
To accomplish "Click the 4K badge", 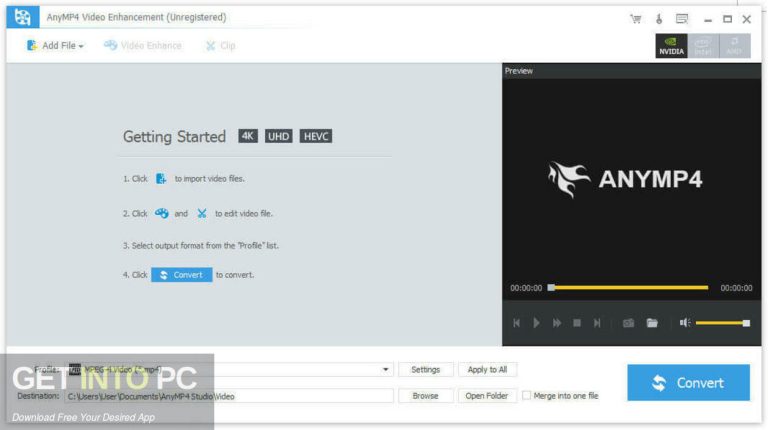I will coord(248,136).
